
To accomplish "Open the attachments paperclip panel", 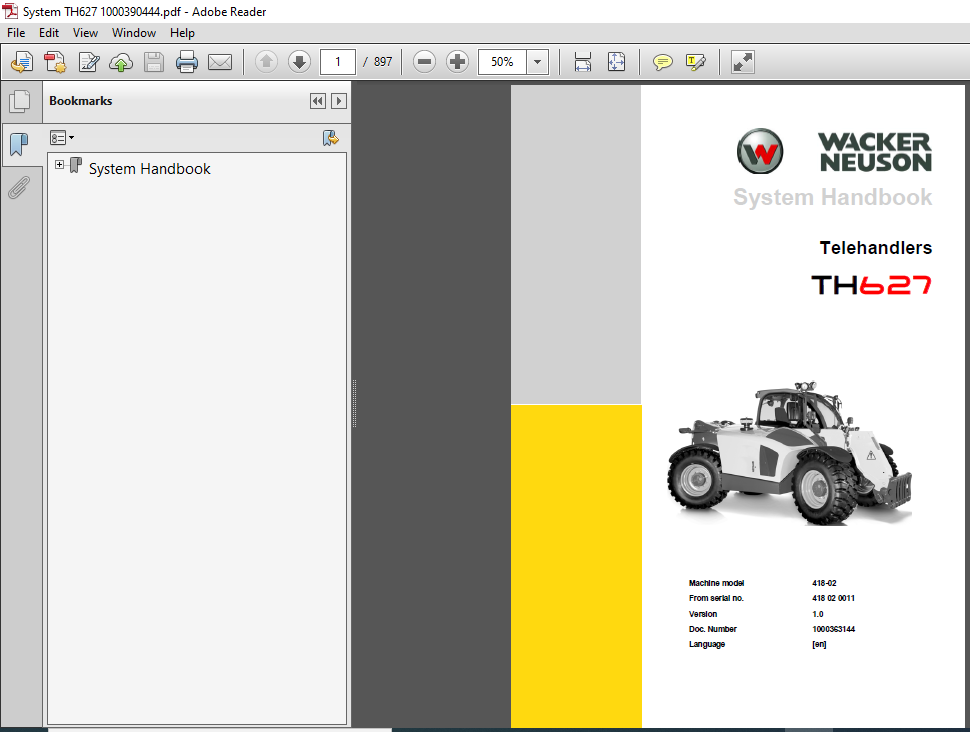I will (20, 187).
